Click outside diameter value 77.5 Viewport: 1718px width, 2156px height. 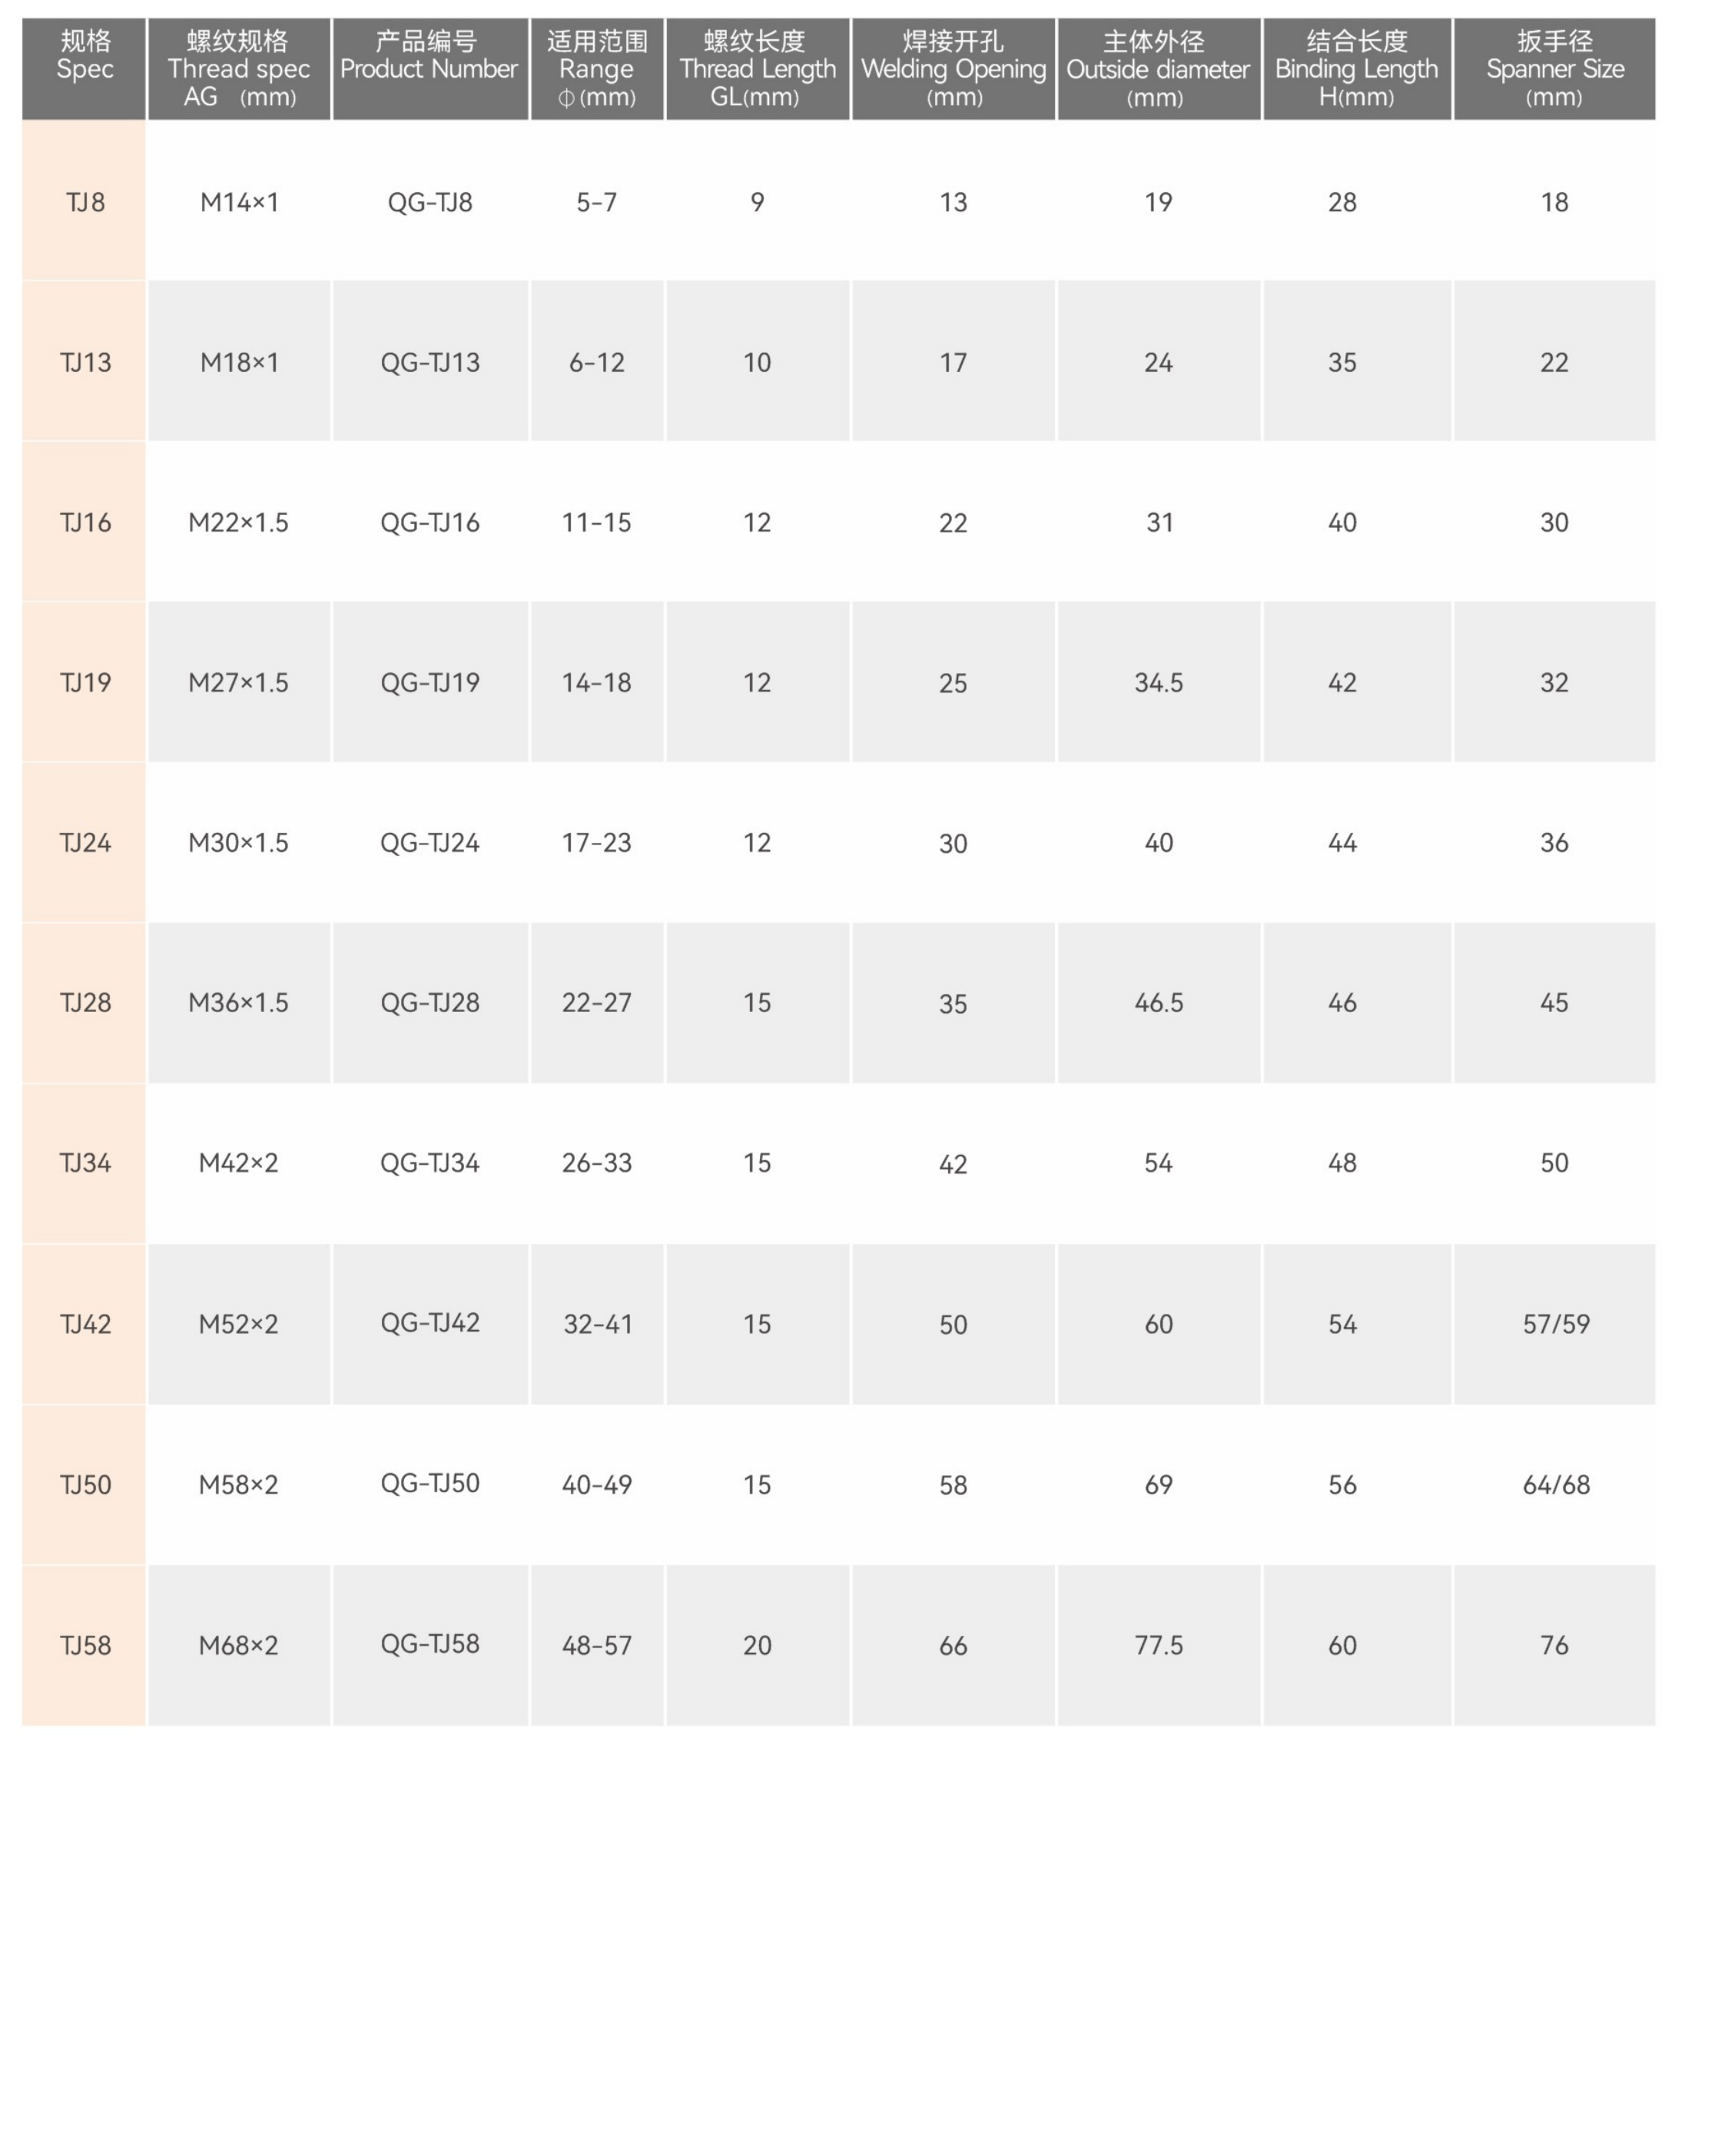tap(1158, 1645)
